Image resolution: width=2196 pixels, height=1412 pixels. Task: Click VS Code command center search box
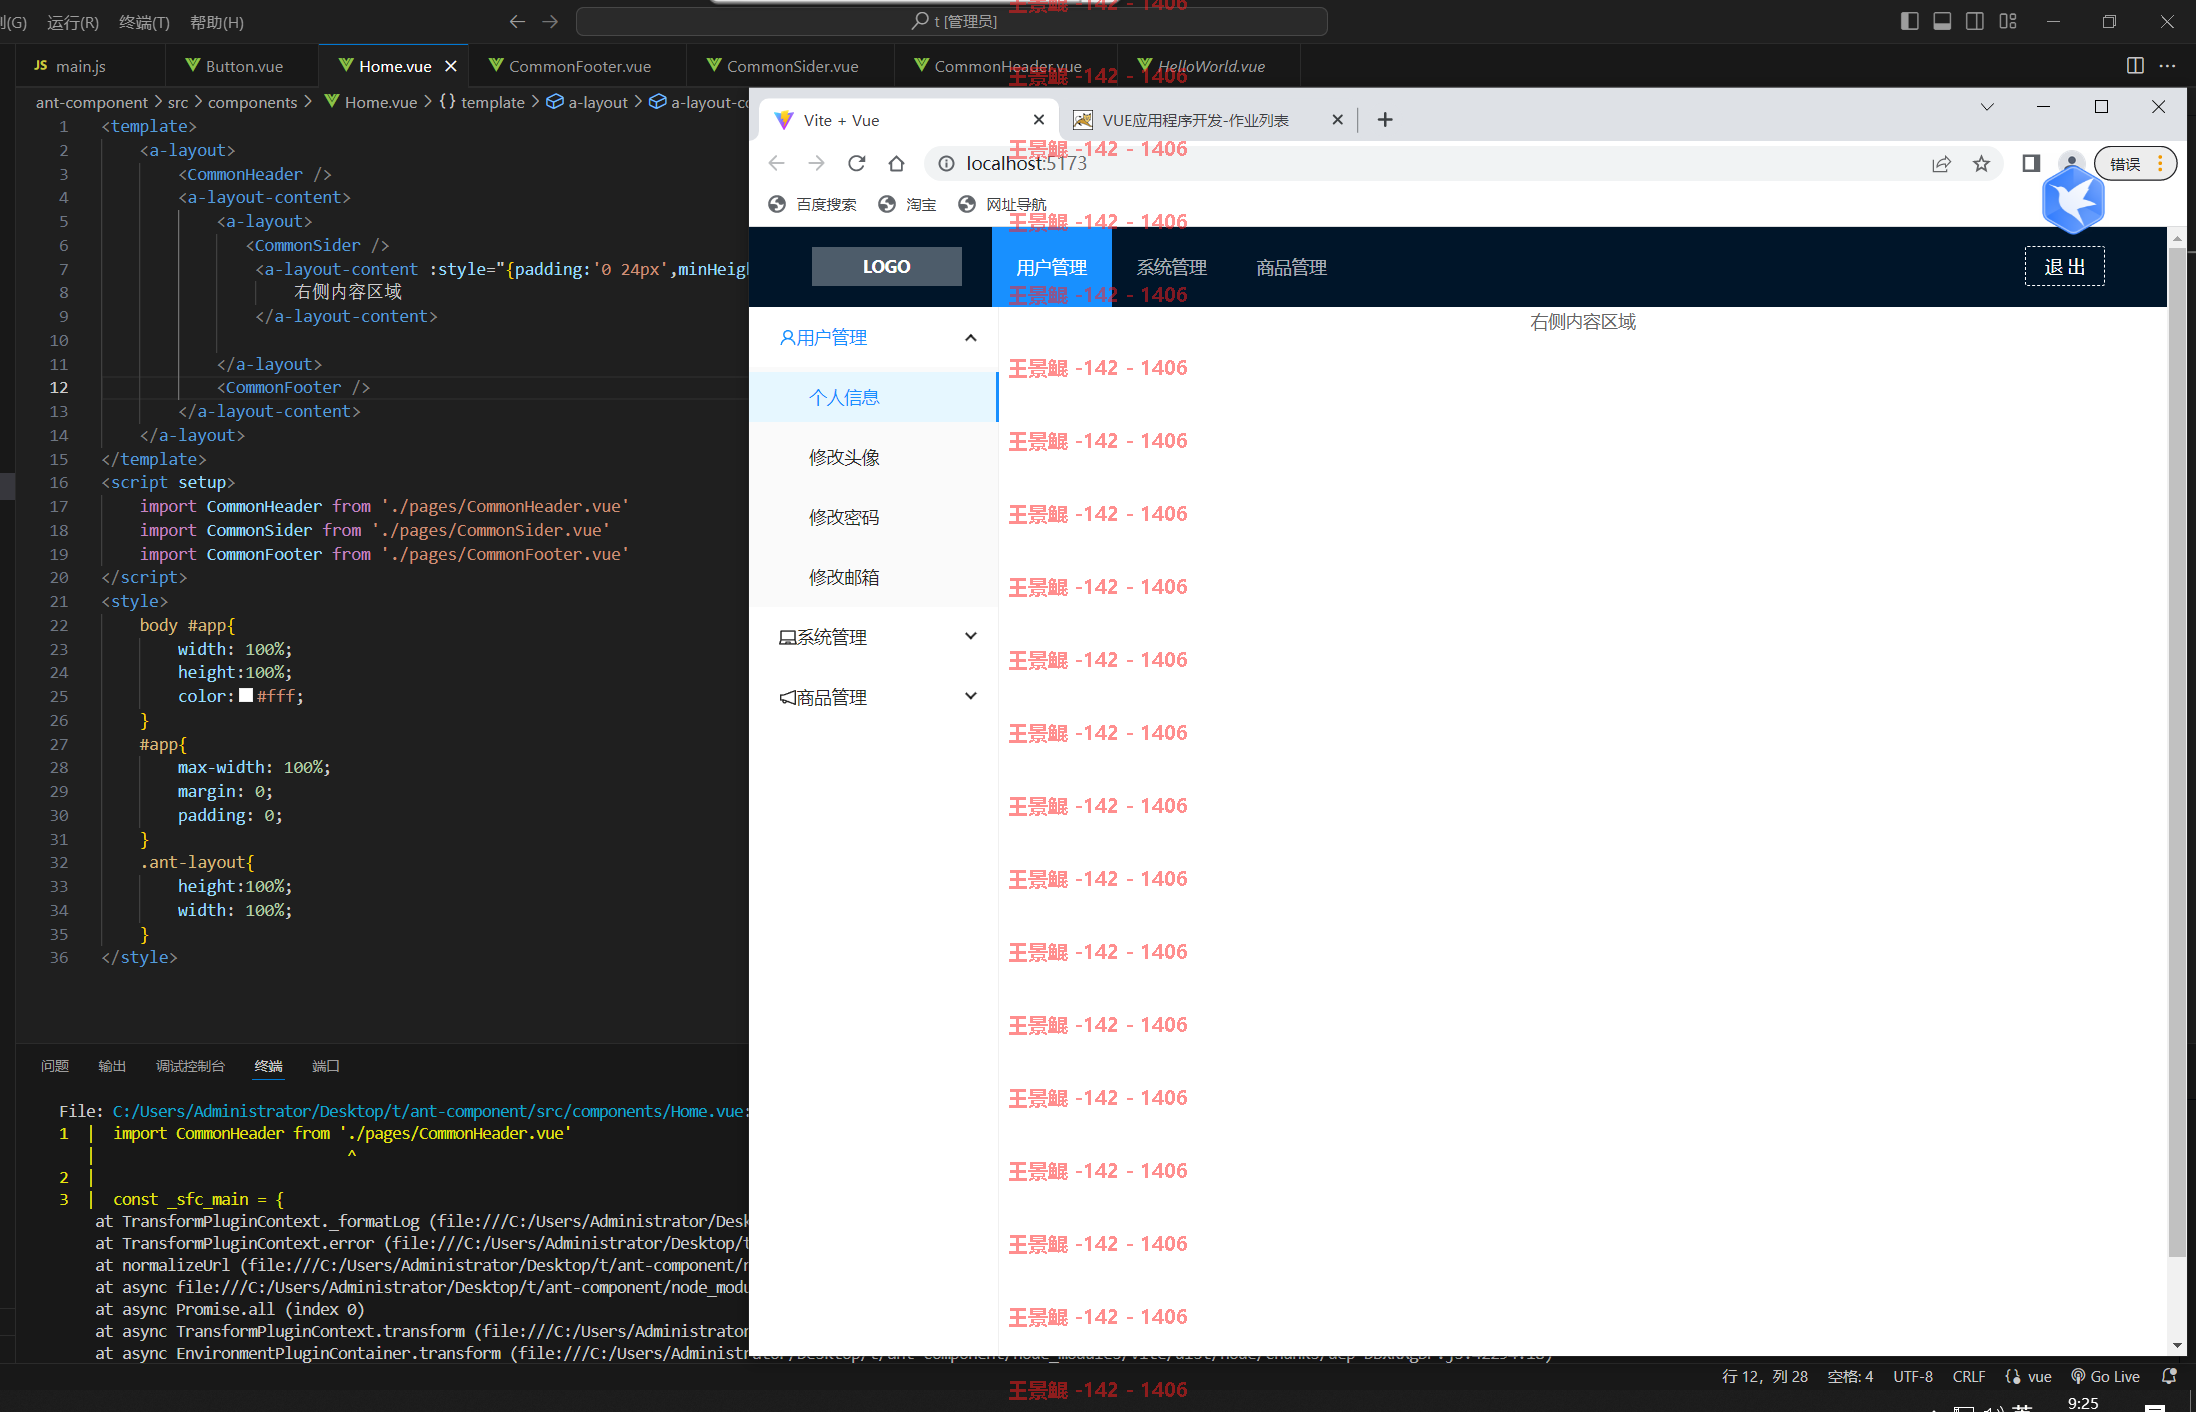pyautogui.click(x=952, y=21)
